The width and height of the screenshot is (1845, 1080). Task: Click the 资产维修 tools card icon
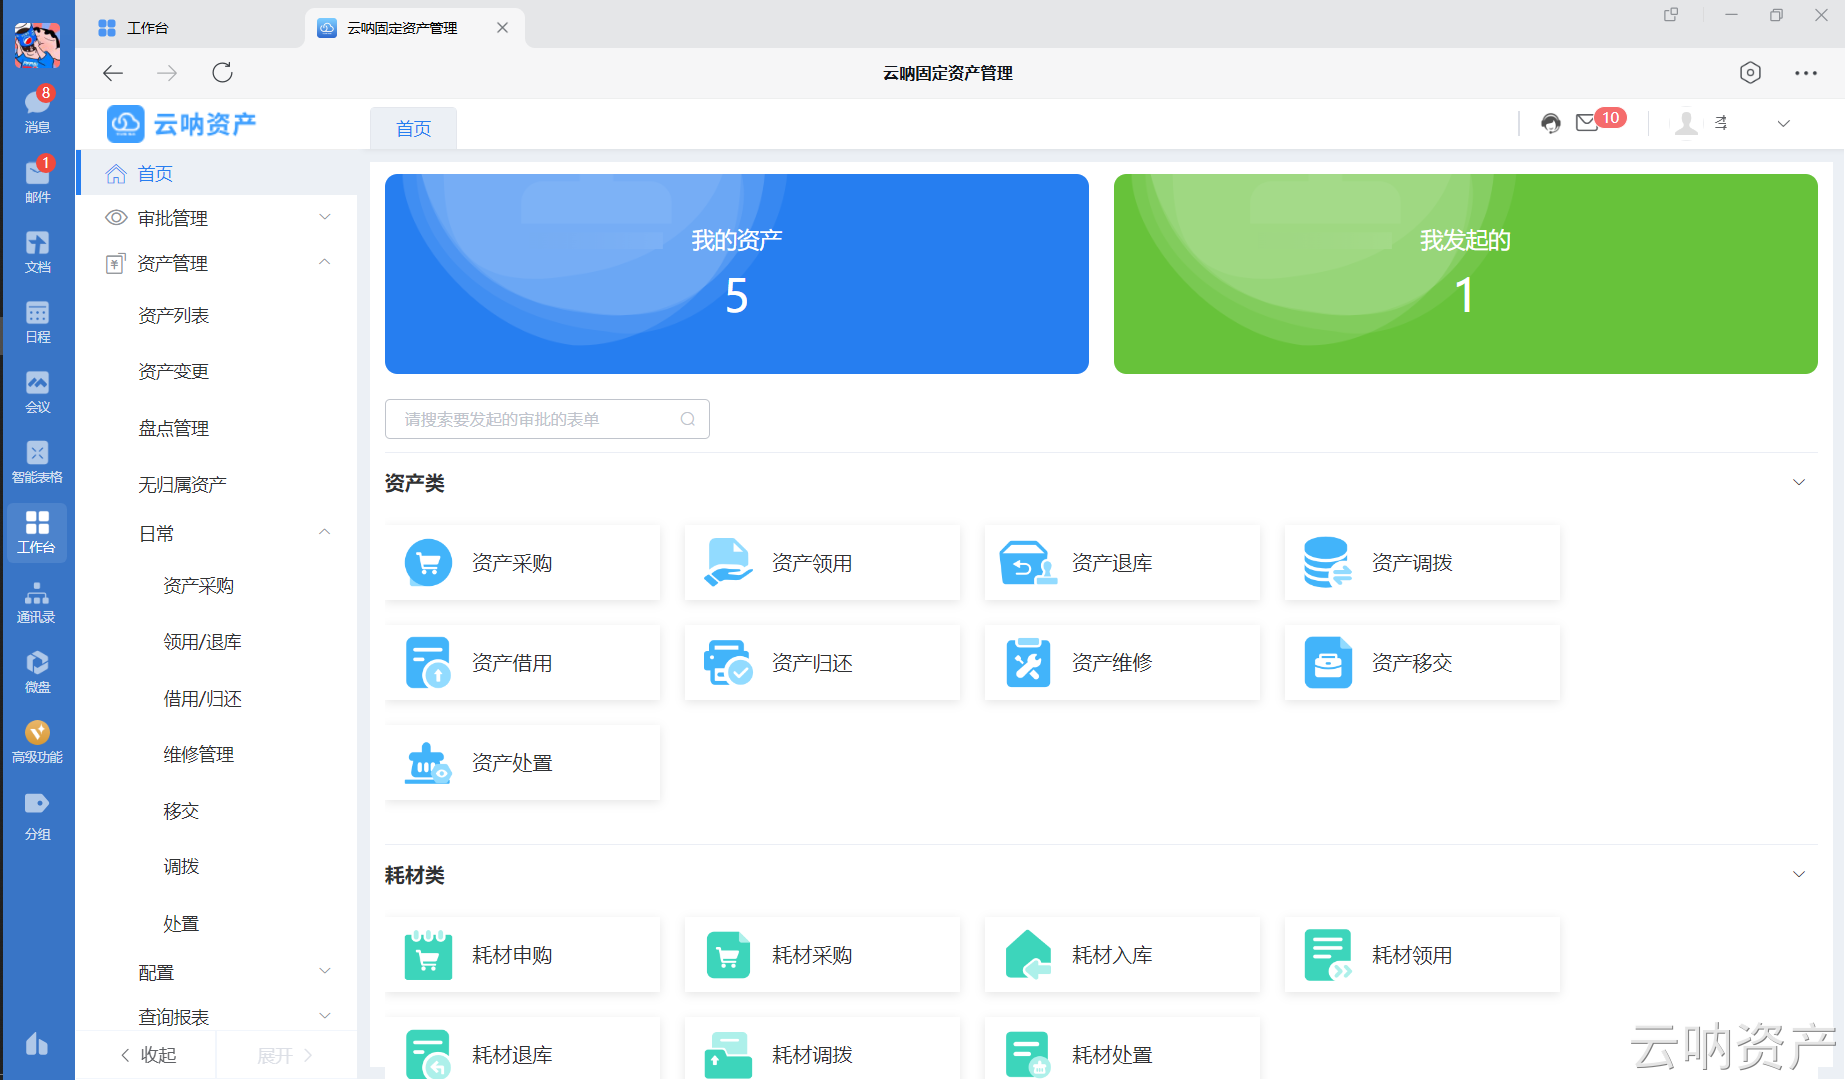click(x=1028, y=663)
